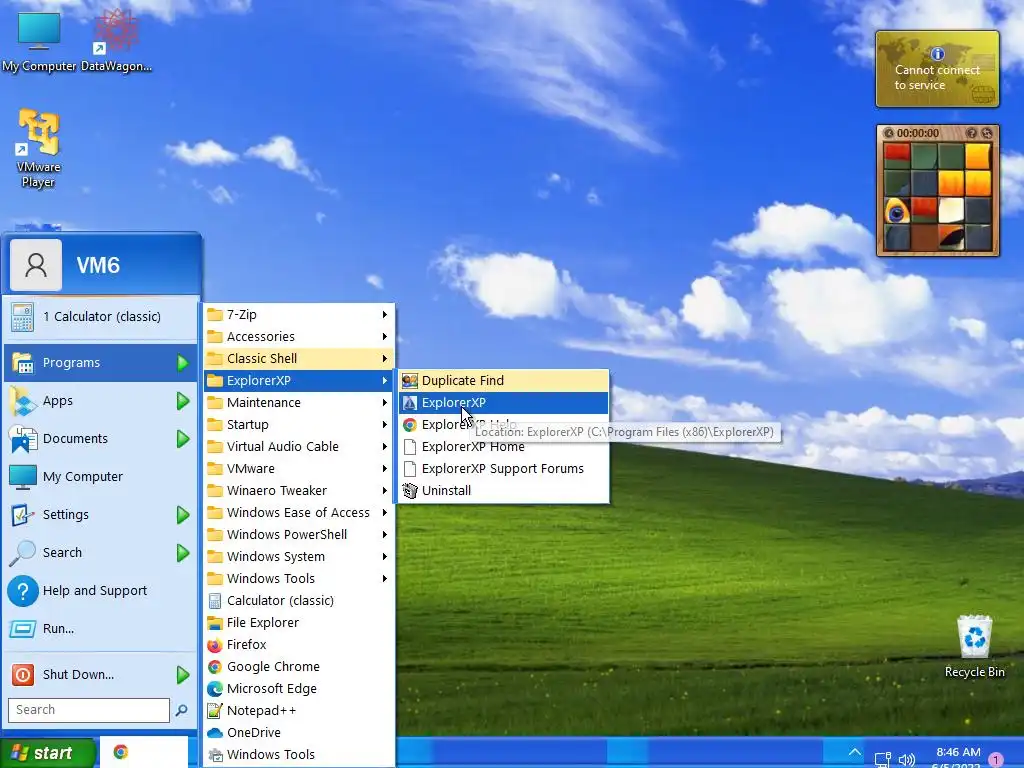Open the Accessories folder
The width and height of the screenshot is (1024, 768).
[300, 336]
